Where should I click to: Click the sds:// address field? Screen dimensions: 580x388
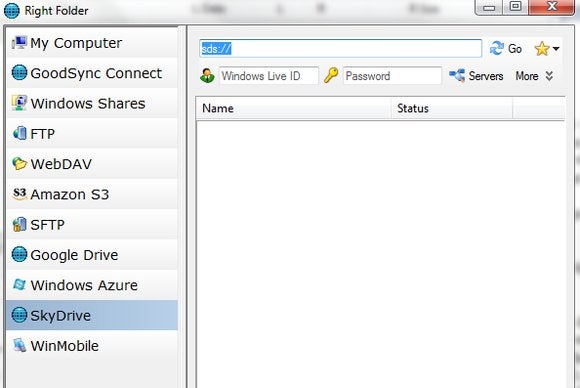coord(340,48)
